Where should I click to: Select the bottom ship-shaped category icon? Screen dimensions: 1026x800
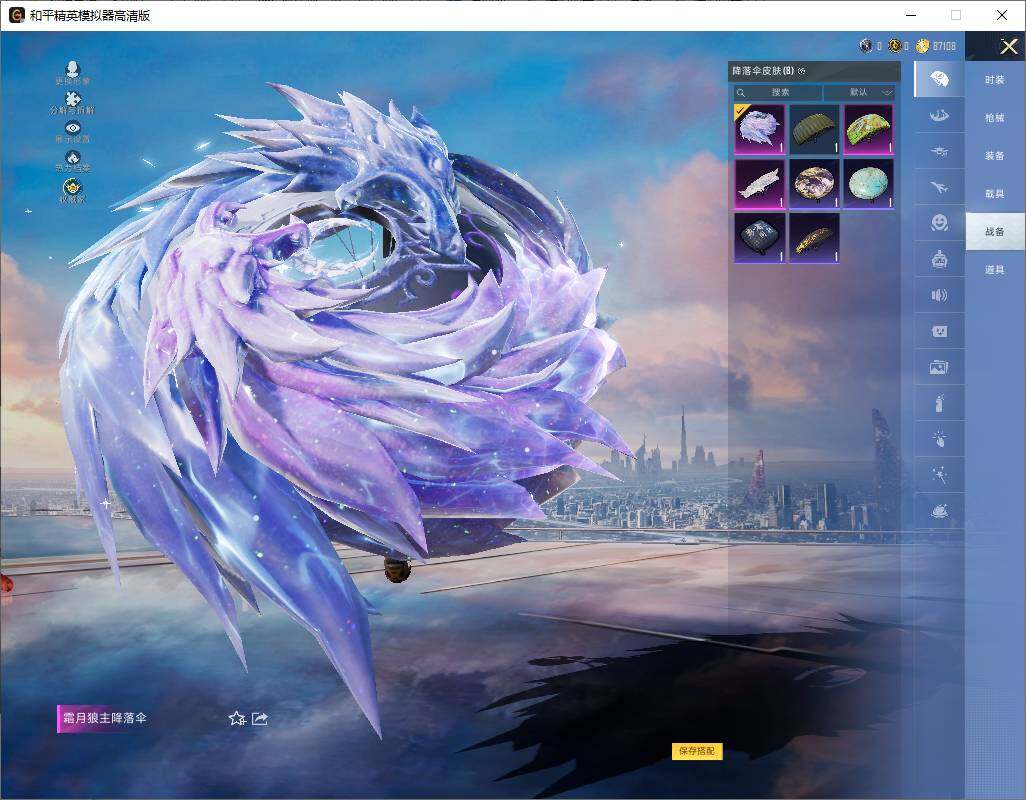(939, 511)
